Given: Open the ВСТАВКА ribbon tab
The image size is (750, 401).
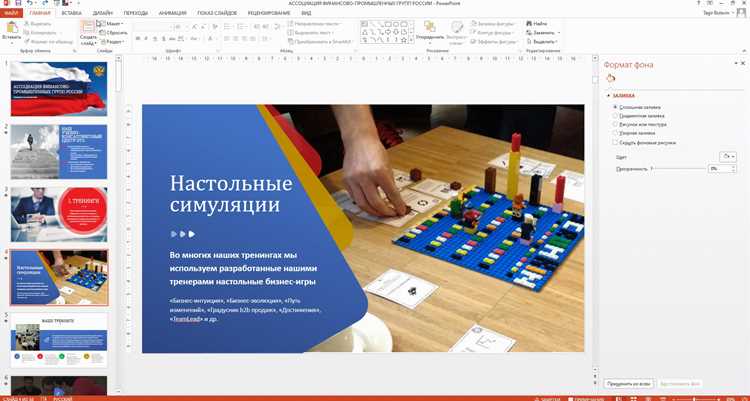Looking at the screenshot, I should [71, 13].
